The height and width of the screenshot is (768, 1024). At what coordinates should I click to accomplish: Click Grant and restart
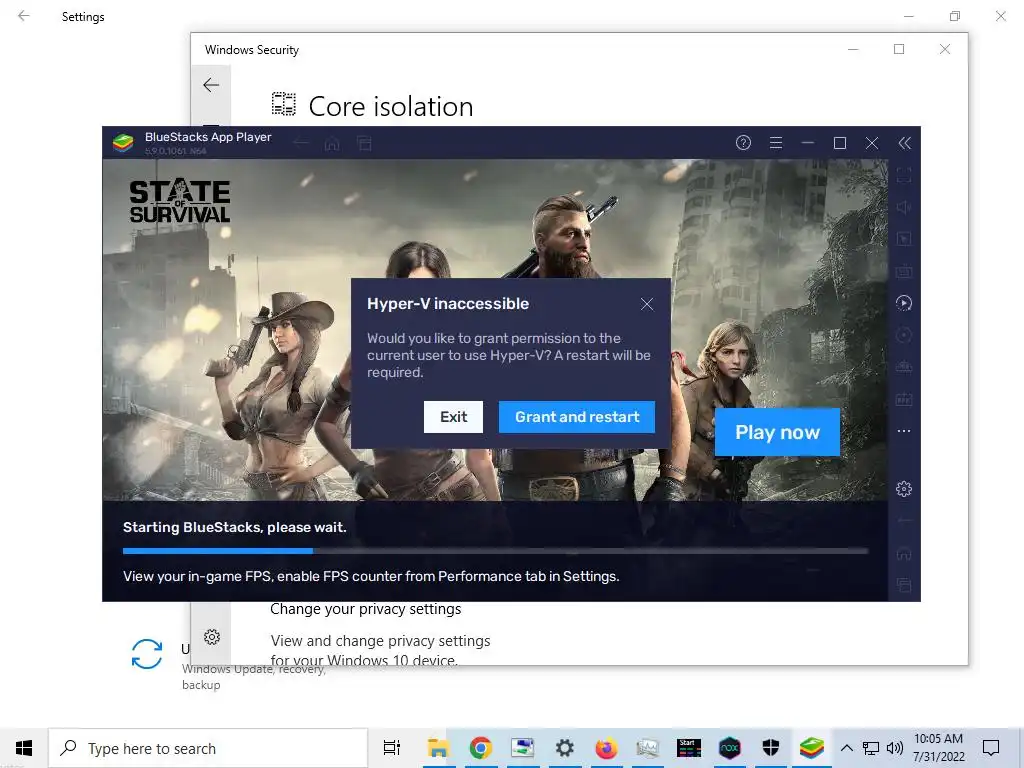[x=577, y=417]
